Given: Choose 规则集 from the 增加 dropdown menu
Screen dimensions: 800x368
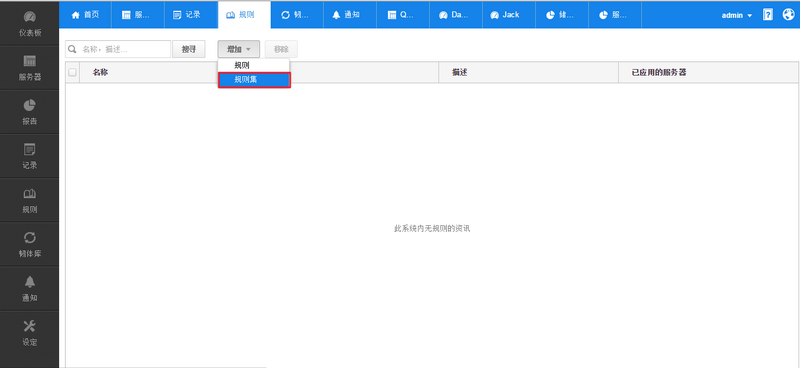Looking at the screenshot, I should (254, 80).
